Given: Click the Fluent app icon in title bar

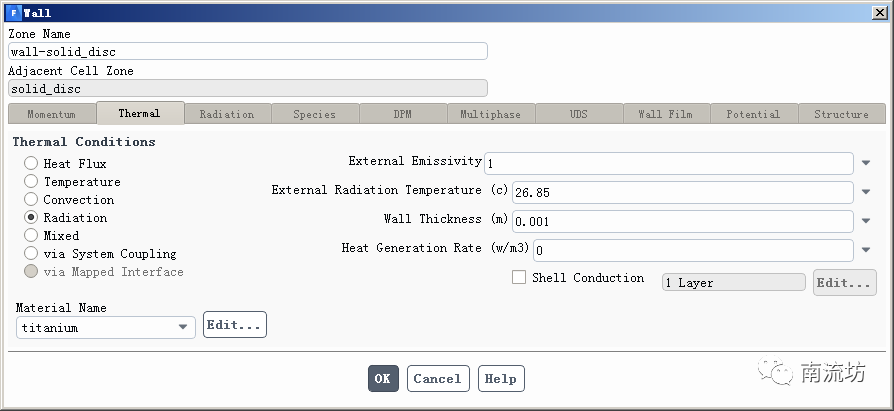Looking at the screenshot, I should coord(13,13).
